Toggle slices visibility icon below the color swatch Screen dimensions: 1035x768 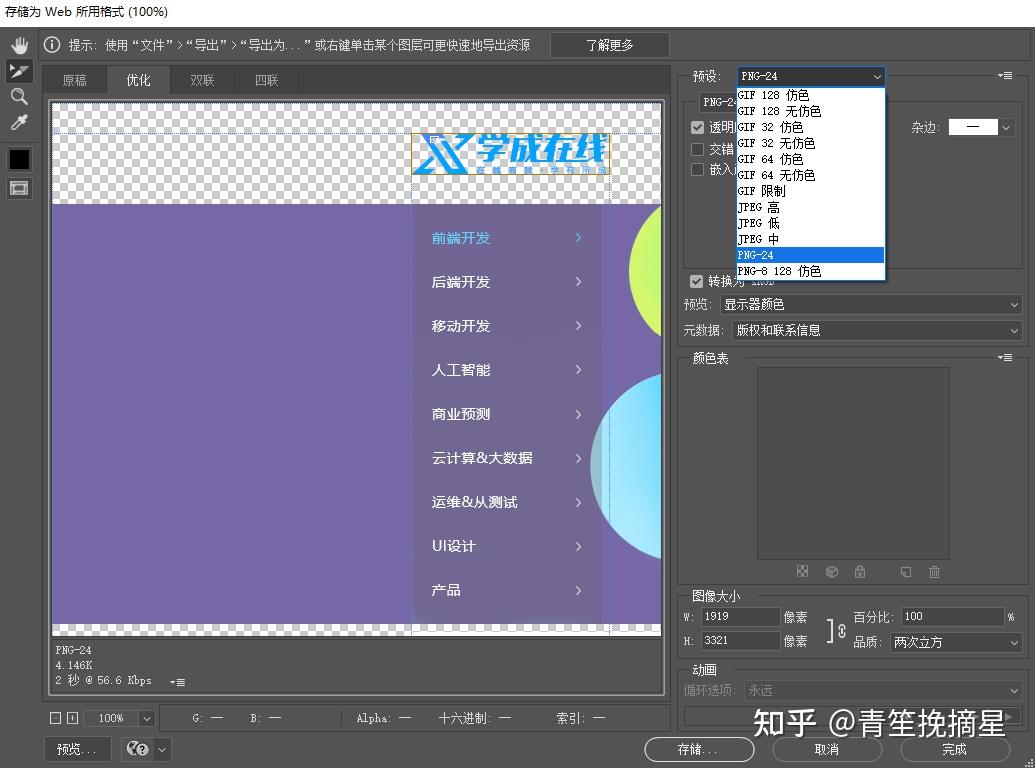click(x=19, y=187)
